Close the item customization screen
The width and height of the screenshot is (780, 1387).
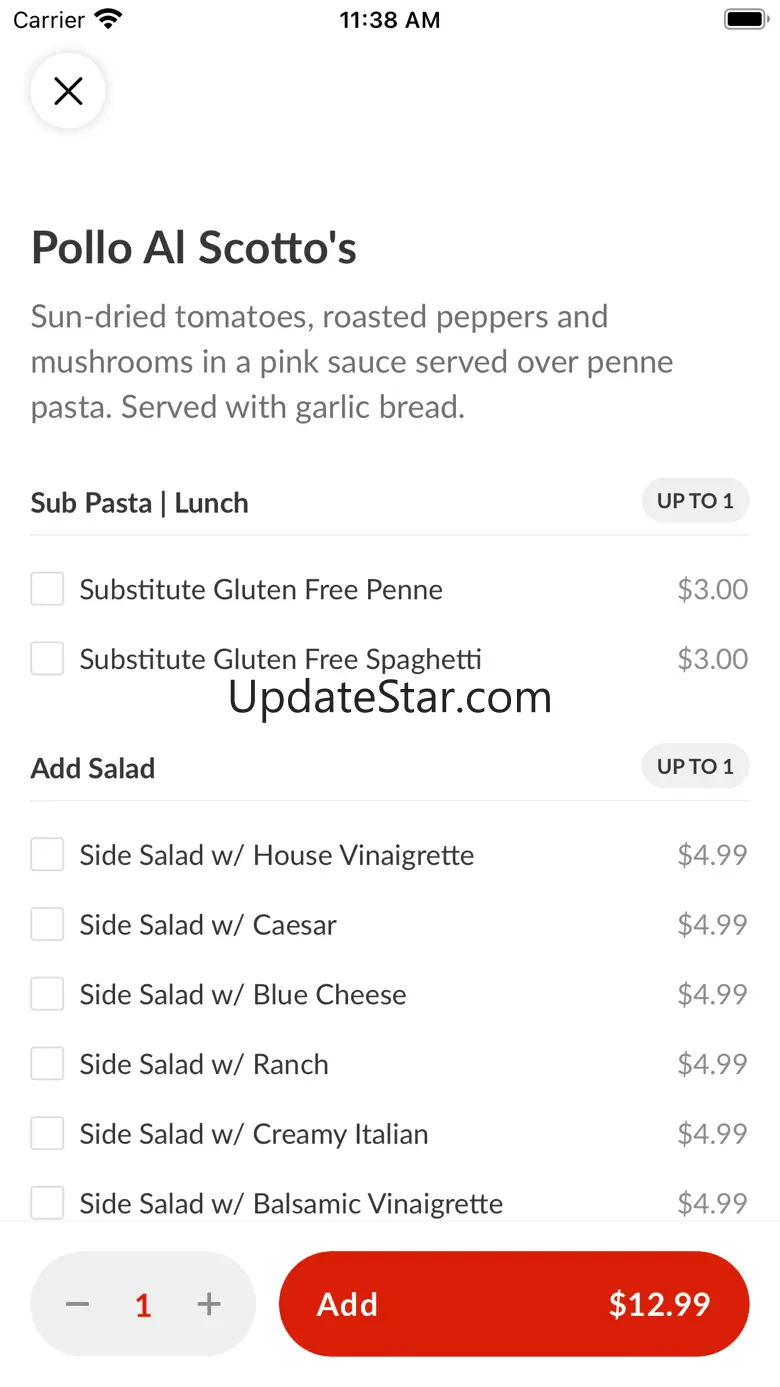68,92
